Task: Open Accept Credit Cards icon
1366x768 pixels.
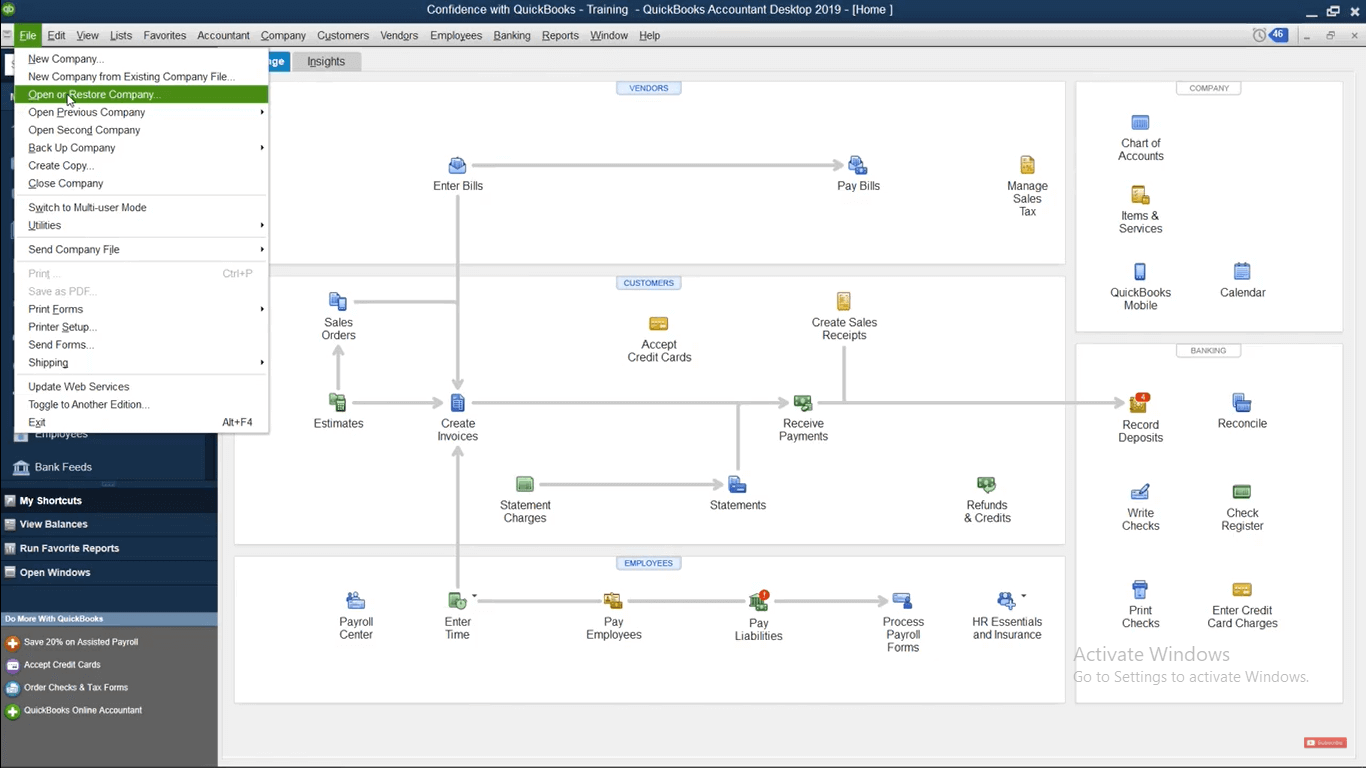Action: [x=659, y=324]
